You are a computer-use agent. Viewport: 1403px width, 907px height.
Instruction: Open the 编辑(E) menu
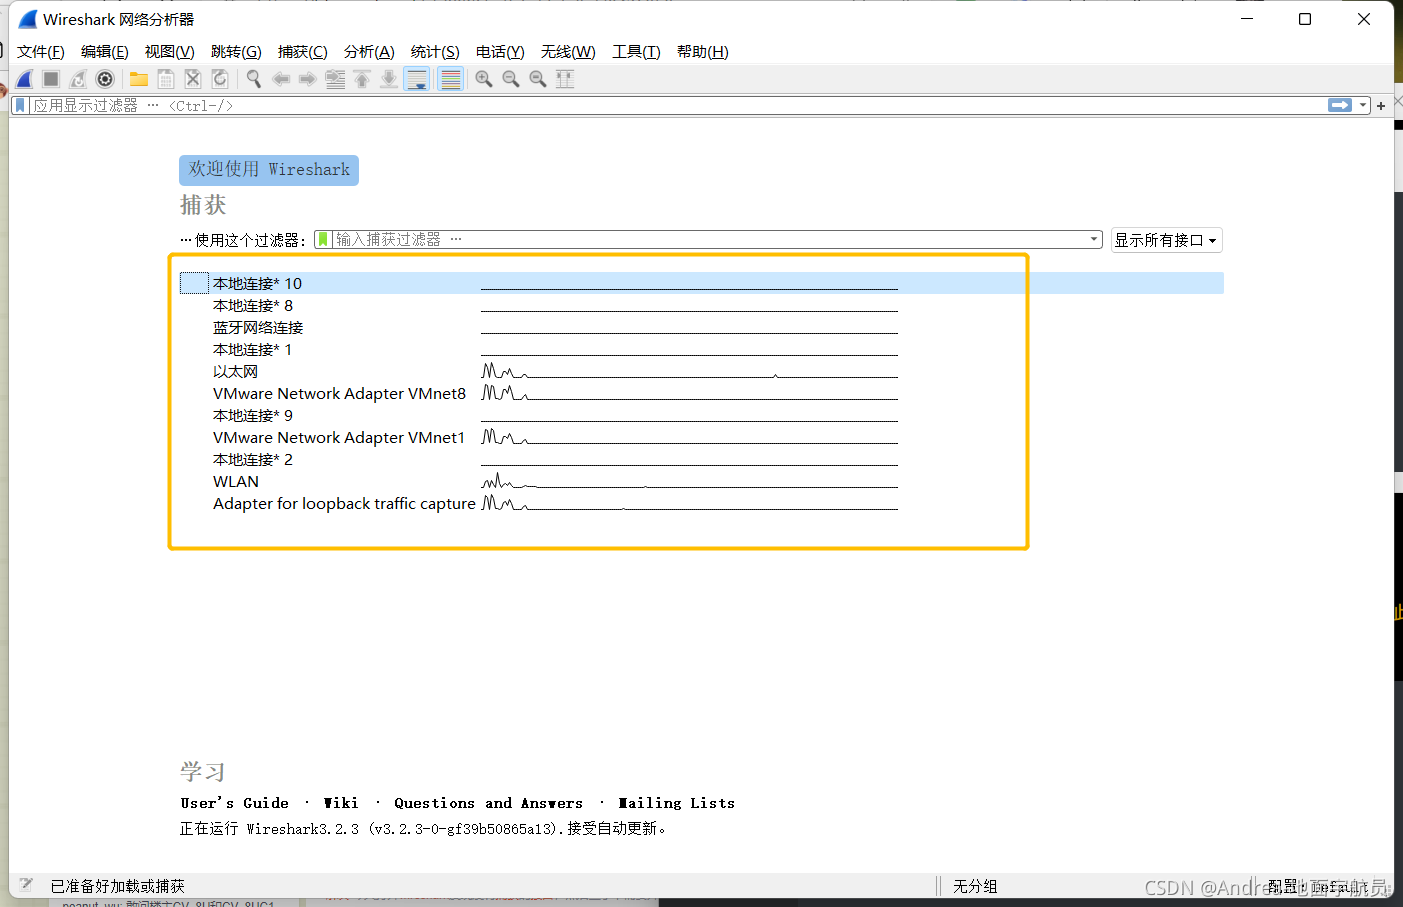click(105, 52)
